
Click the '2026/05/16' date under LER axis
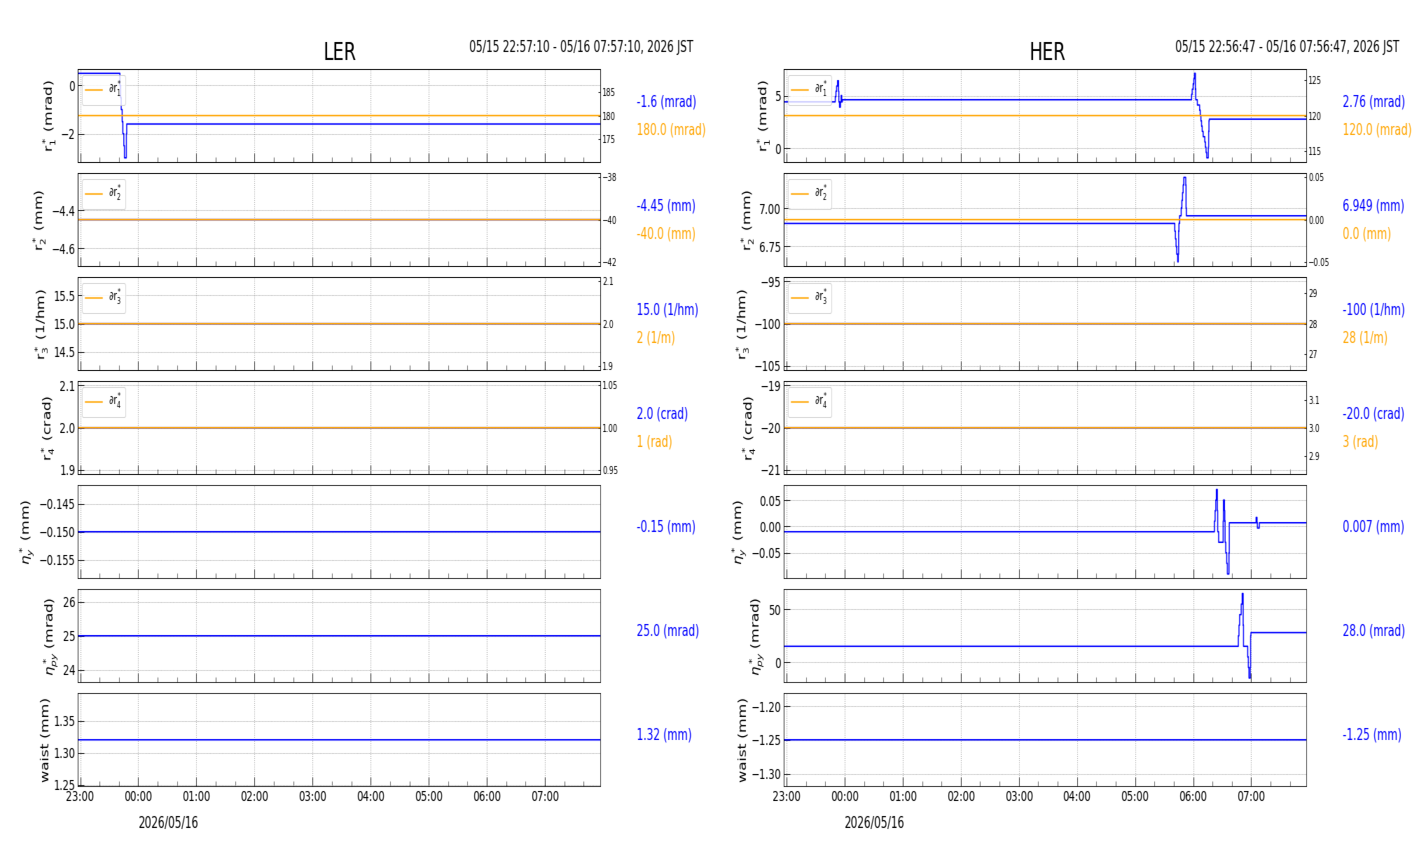point(168,823)
